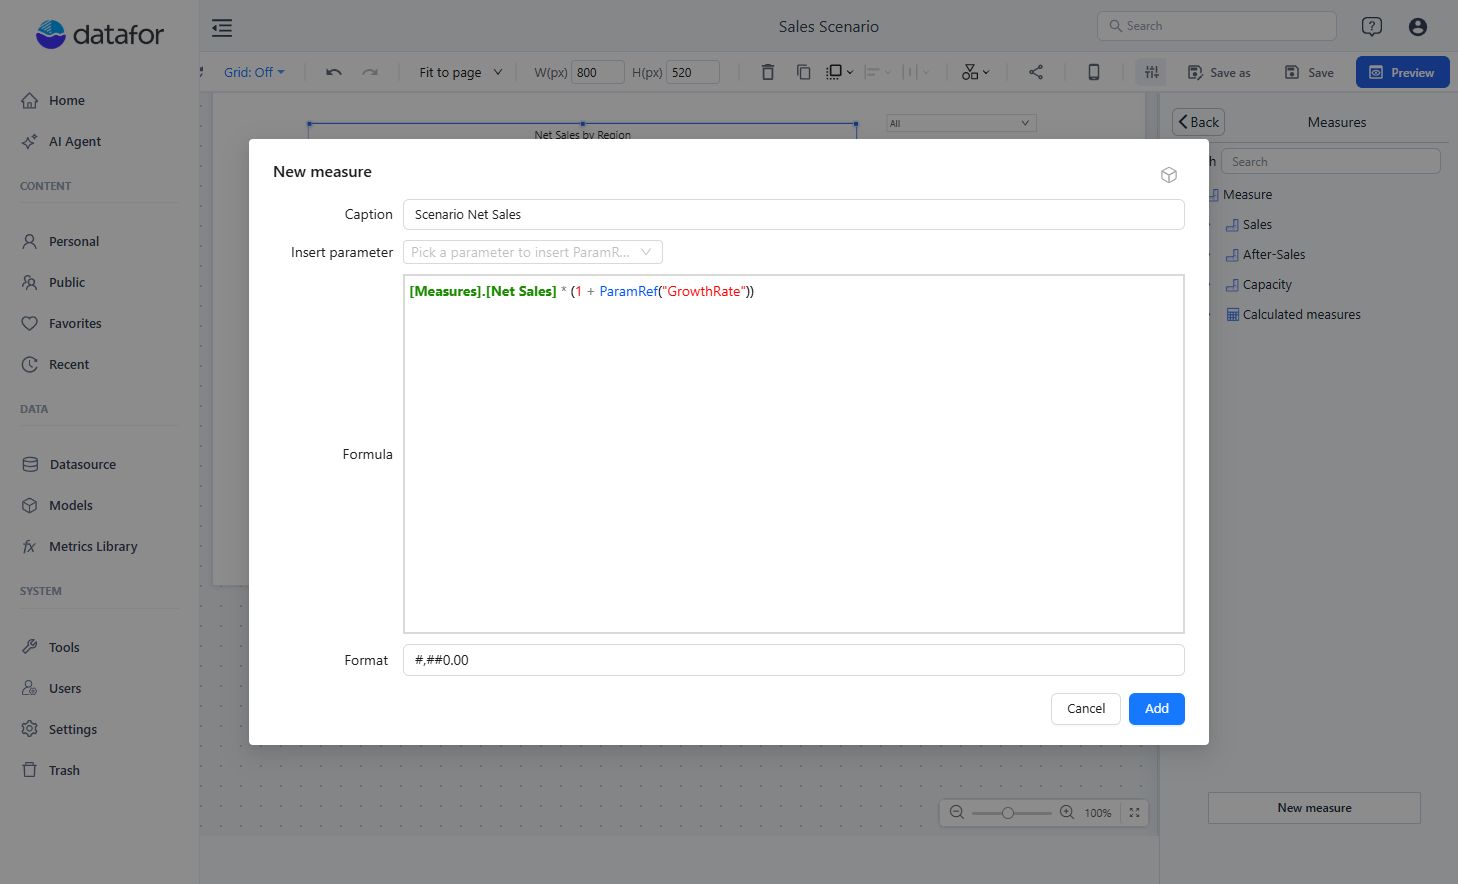Copy the component with the duplicate icon
The height and width of the screenshot is (884, 1458).
[803, 72]
